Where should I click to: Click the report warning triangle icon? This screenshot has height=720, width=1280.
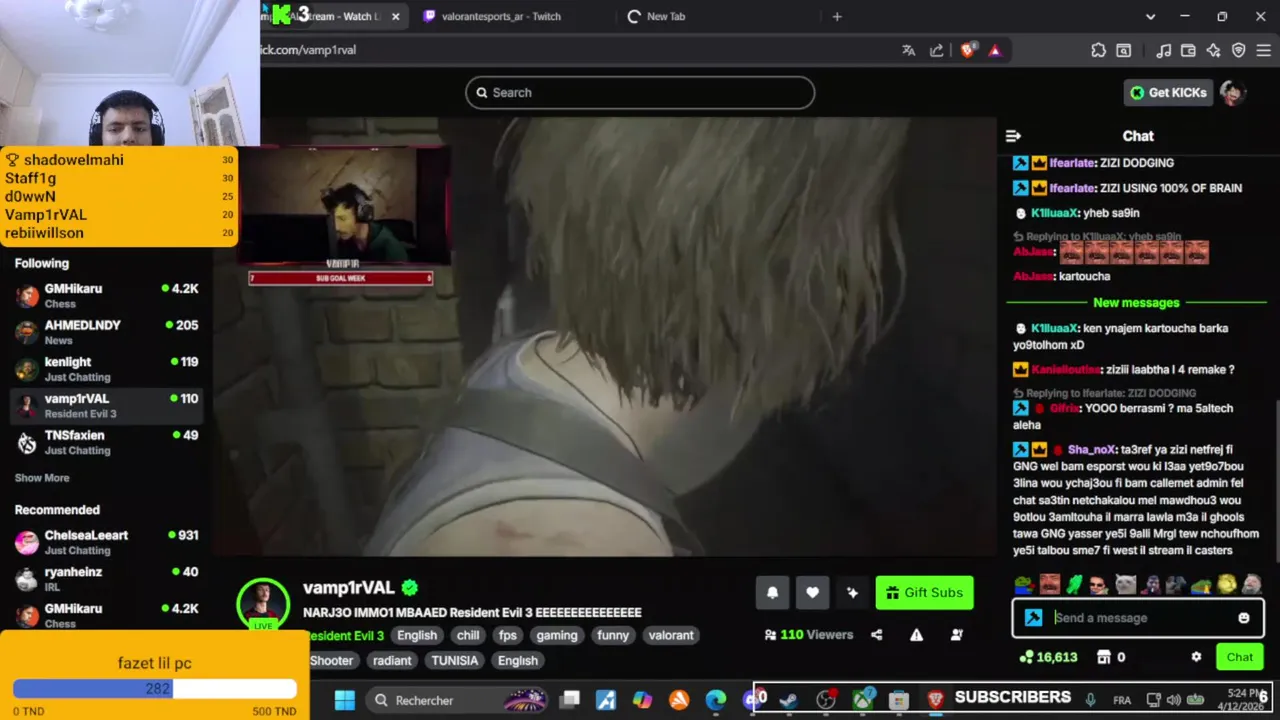pyautogui.click(x=916, y=634)
